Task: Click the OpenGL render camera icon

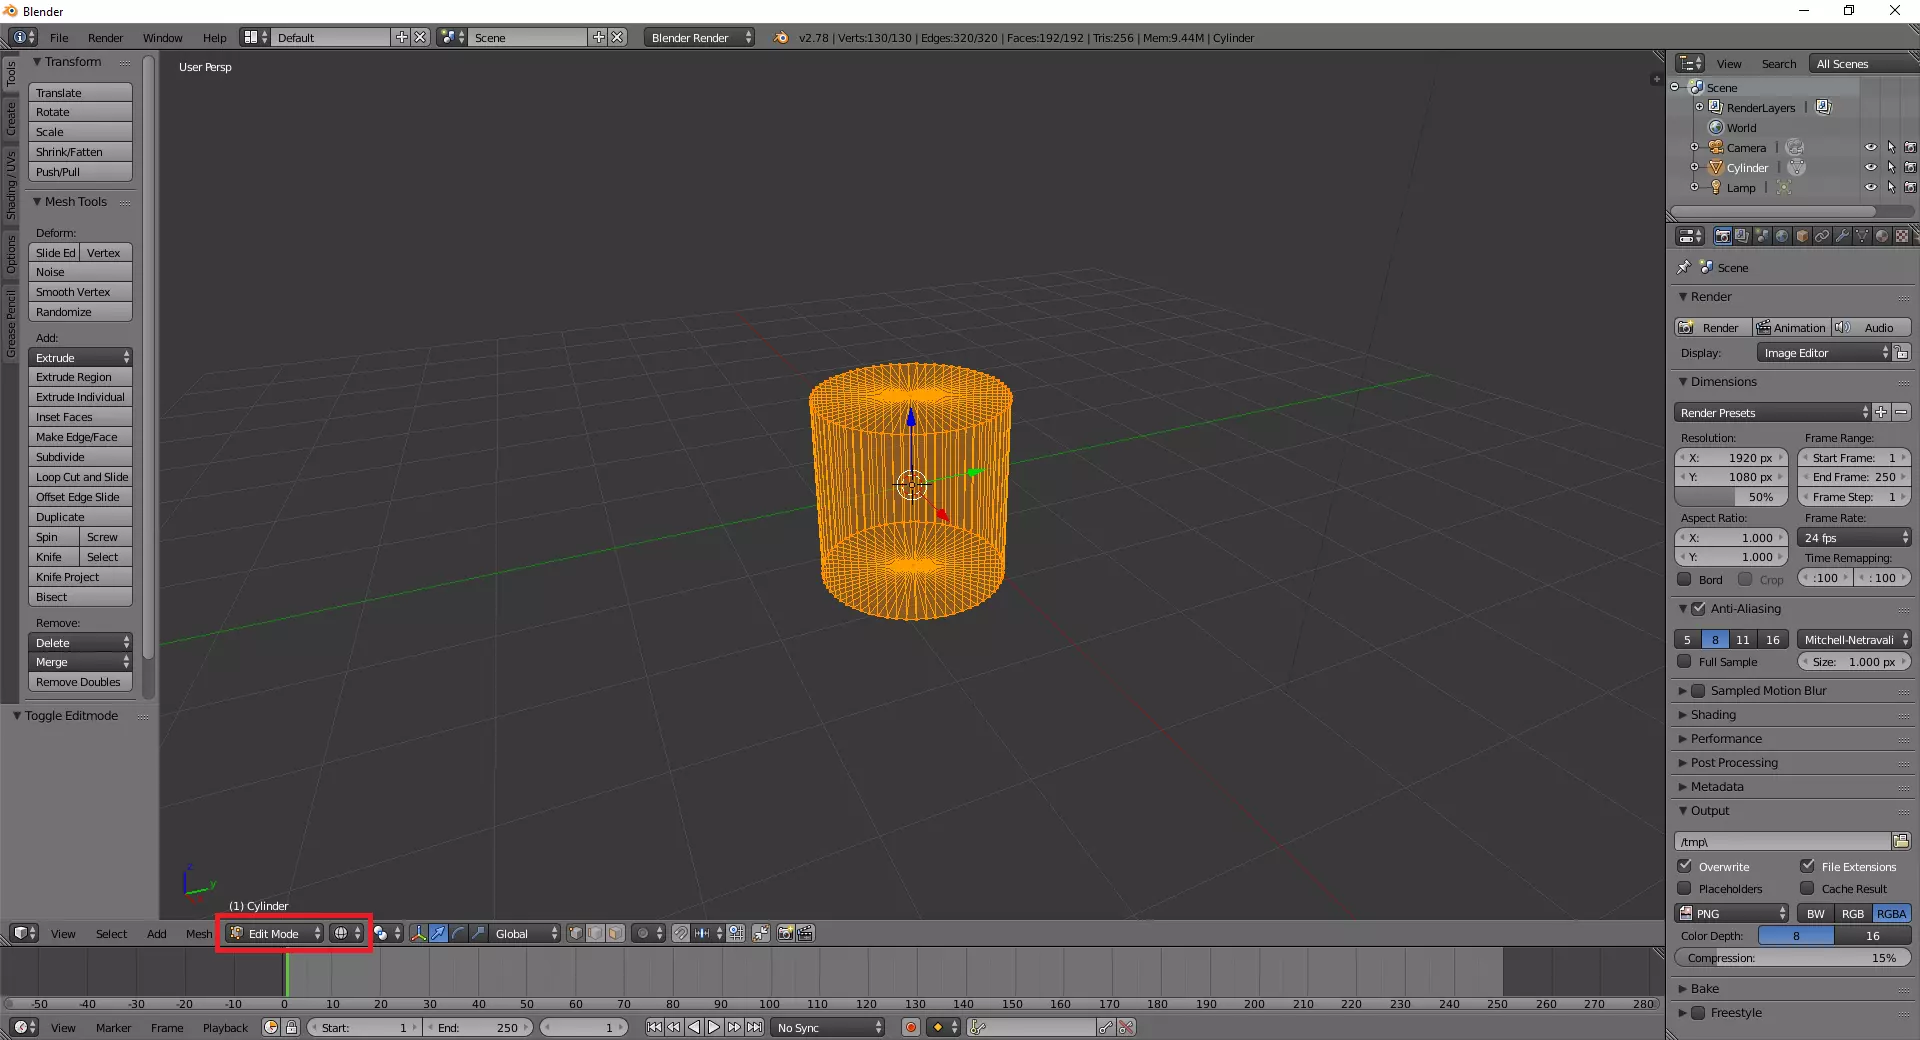Action: pyautogui.click(x=786, y=933)
